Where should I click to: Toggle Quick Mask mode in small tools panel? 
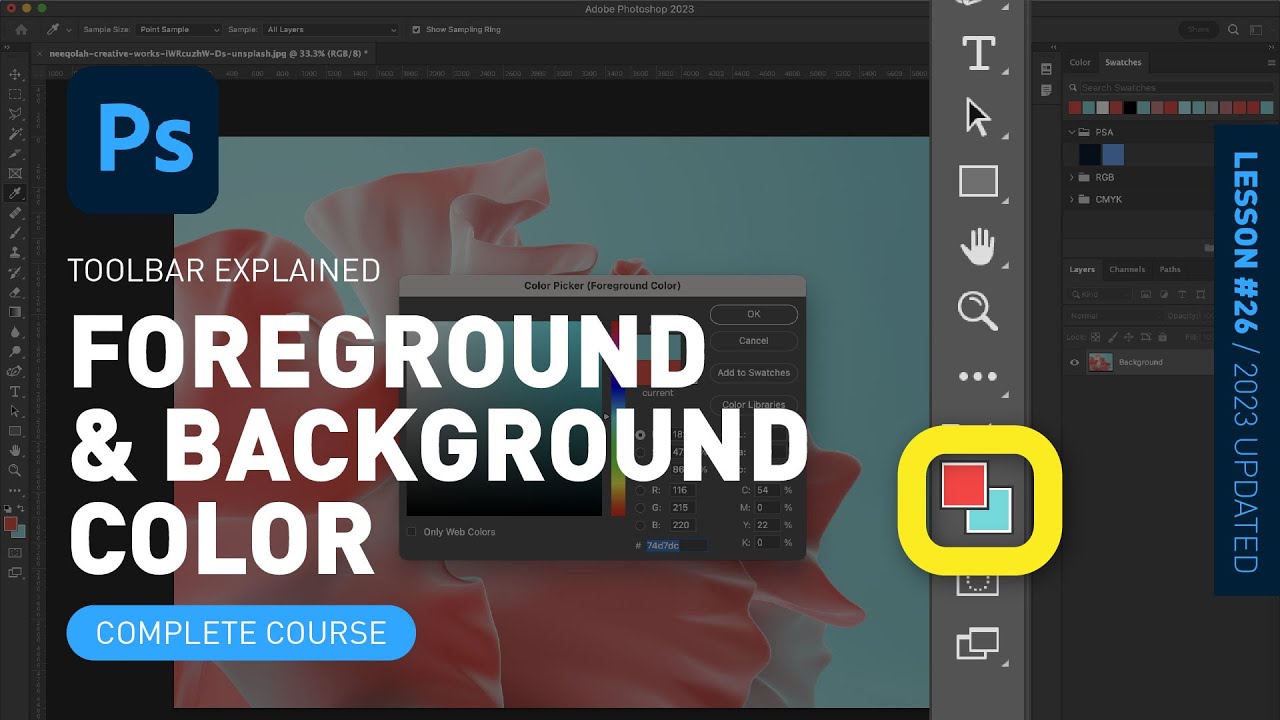[15, 552]
